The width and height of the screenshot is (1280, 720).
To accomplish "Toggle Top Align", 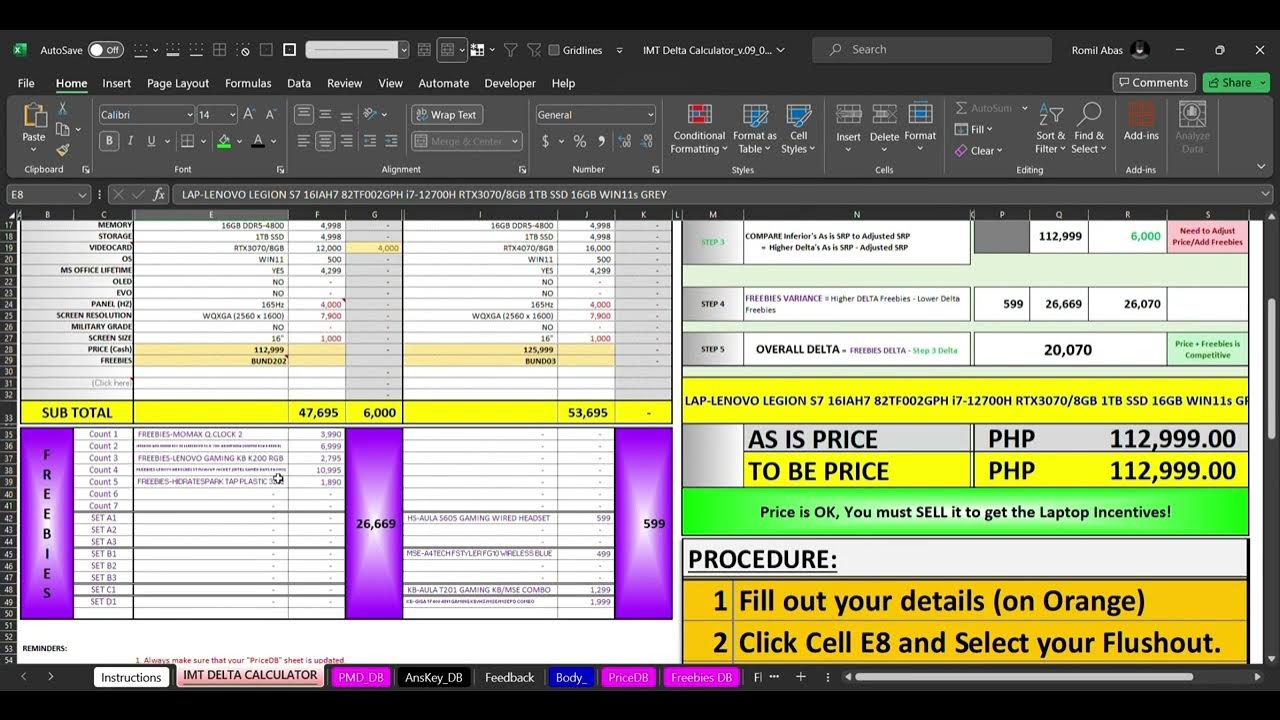I will point(304,115).
